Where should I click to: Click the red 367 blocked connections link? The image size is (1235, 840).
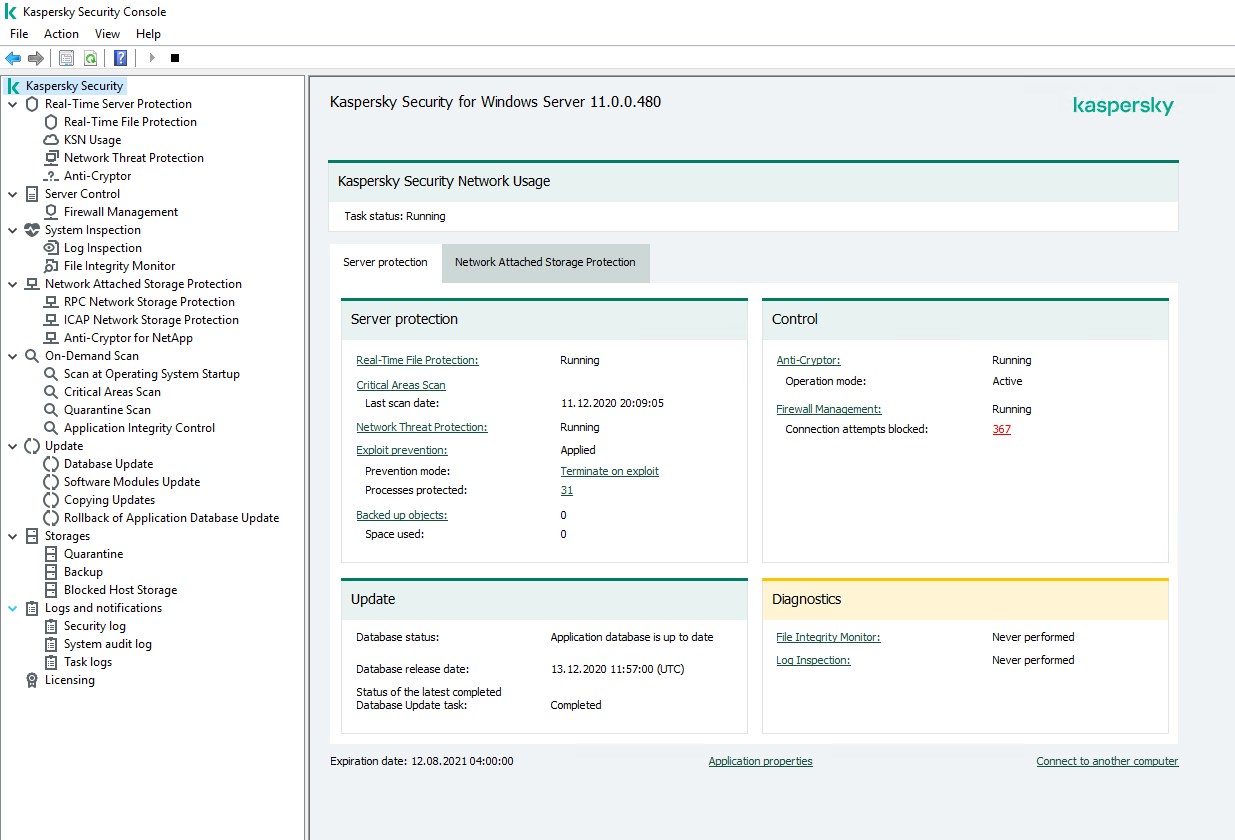click(1001, 429)
